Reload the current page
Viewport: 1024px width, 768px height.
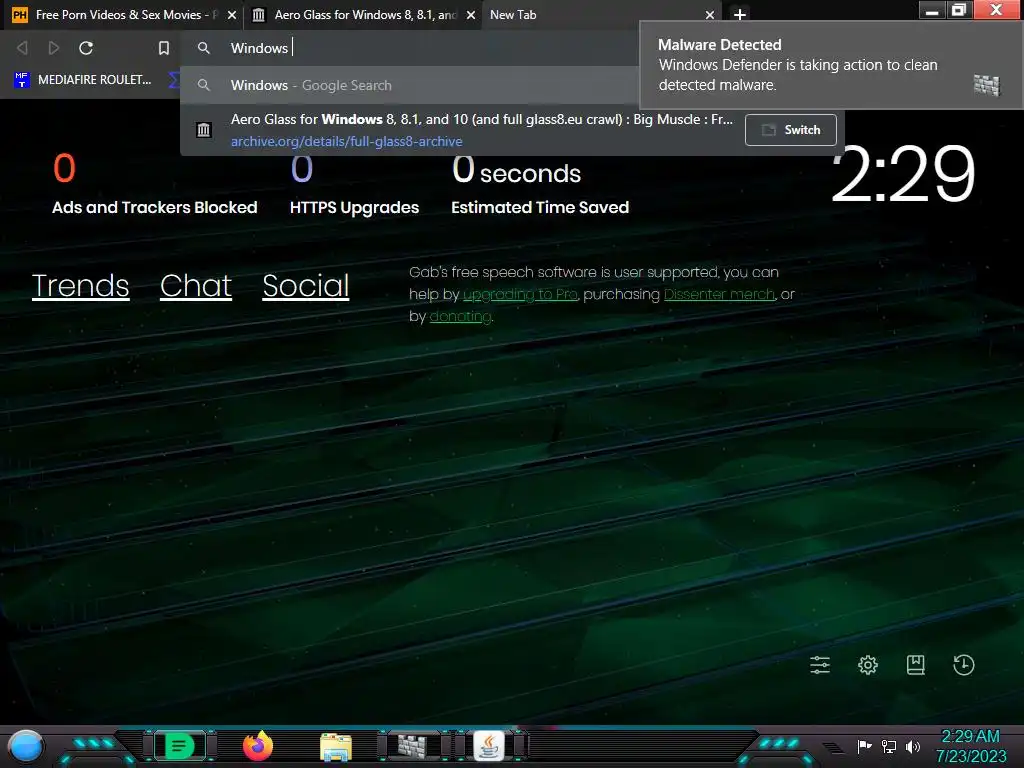click(86, 48)
